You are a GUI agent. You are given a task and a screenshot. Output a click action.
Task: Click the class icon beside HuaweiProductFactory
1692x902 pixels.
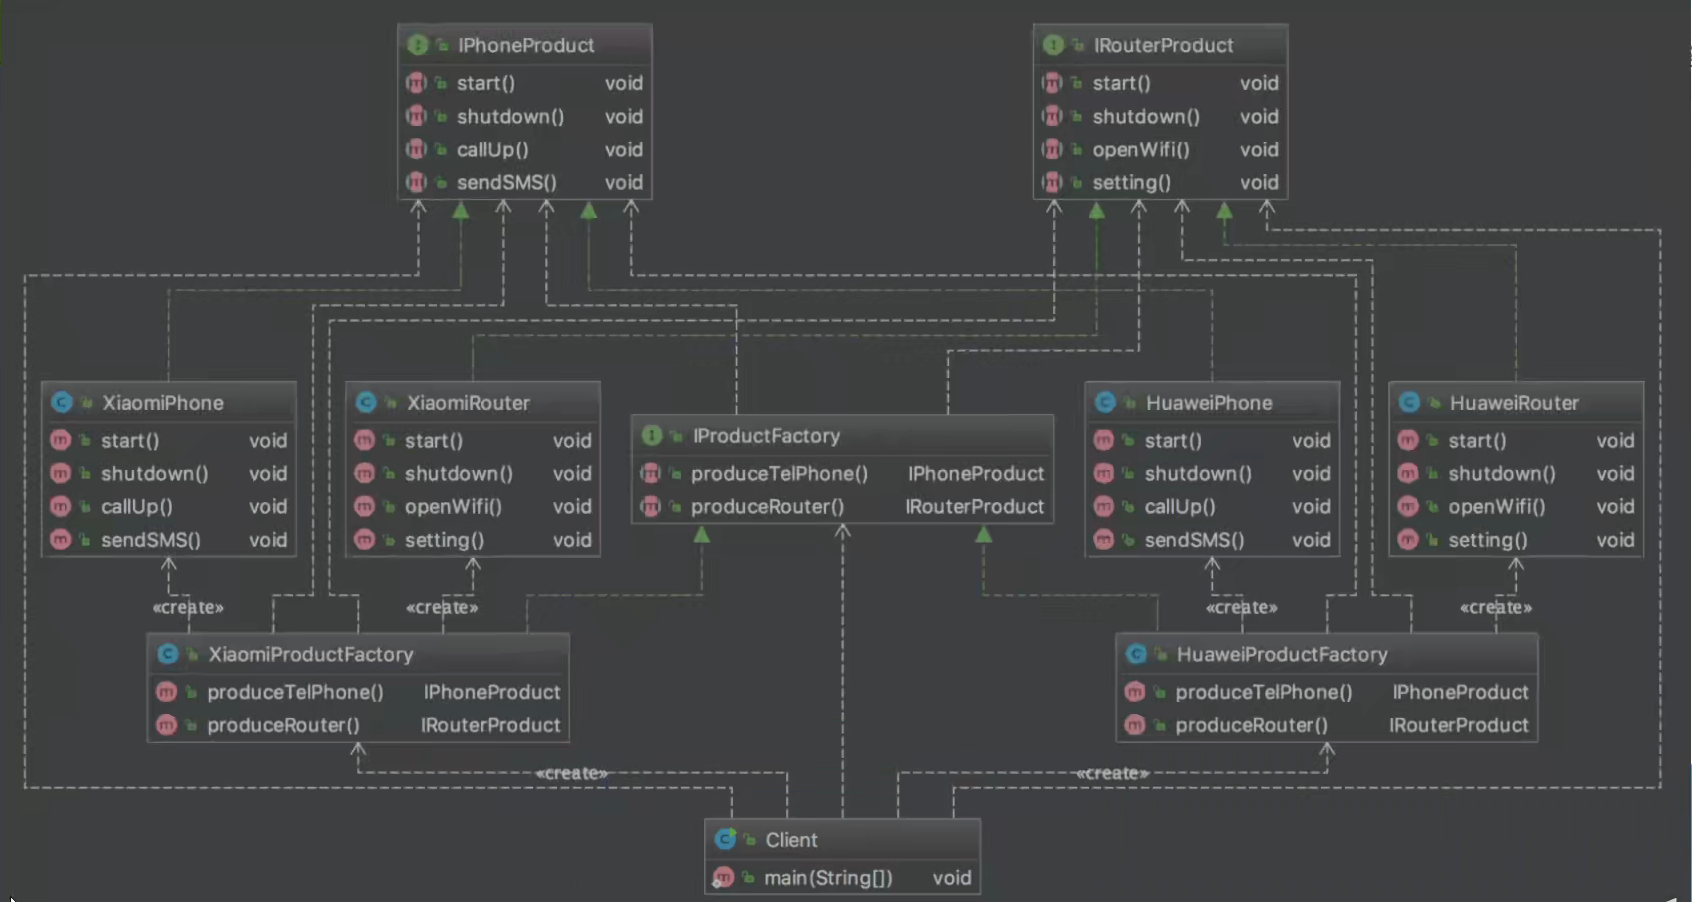pos(1136,654)
